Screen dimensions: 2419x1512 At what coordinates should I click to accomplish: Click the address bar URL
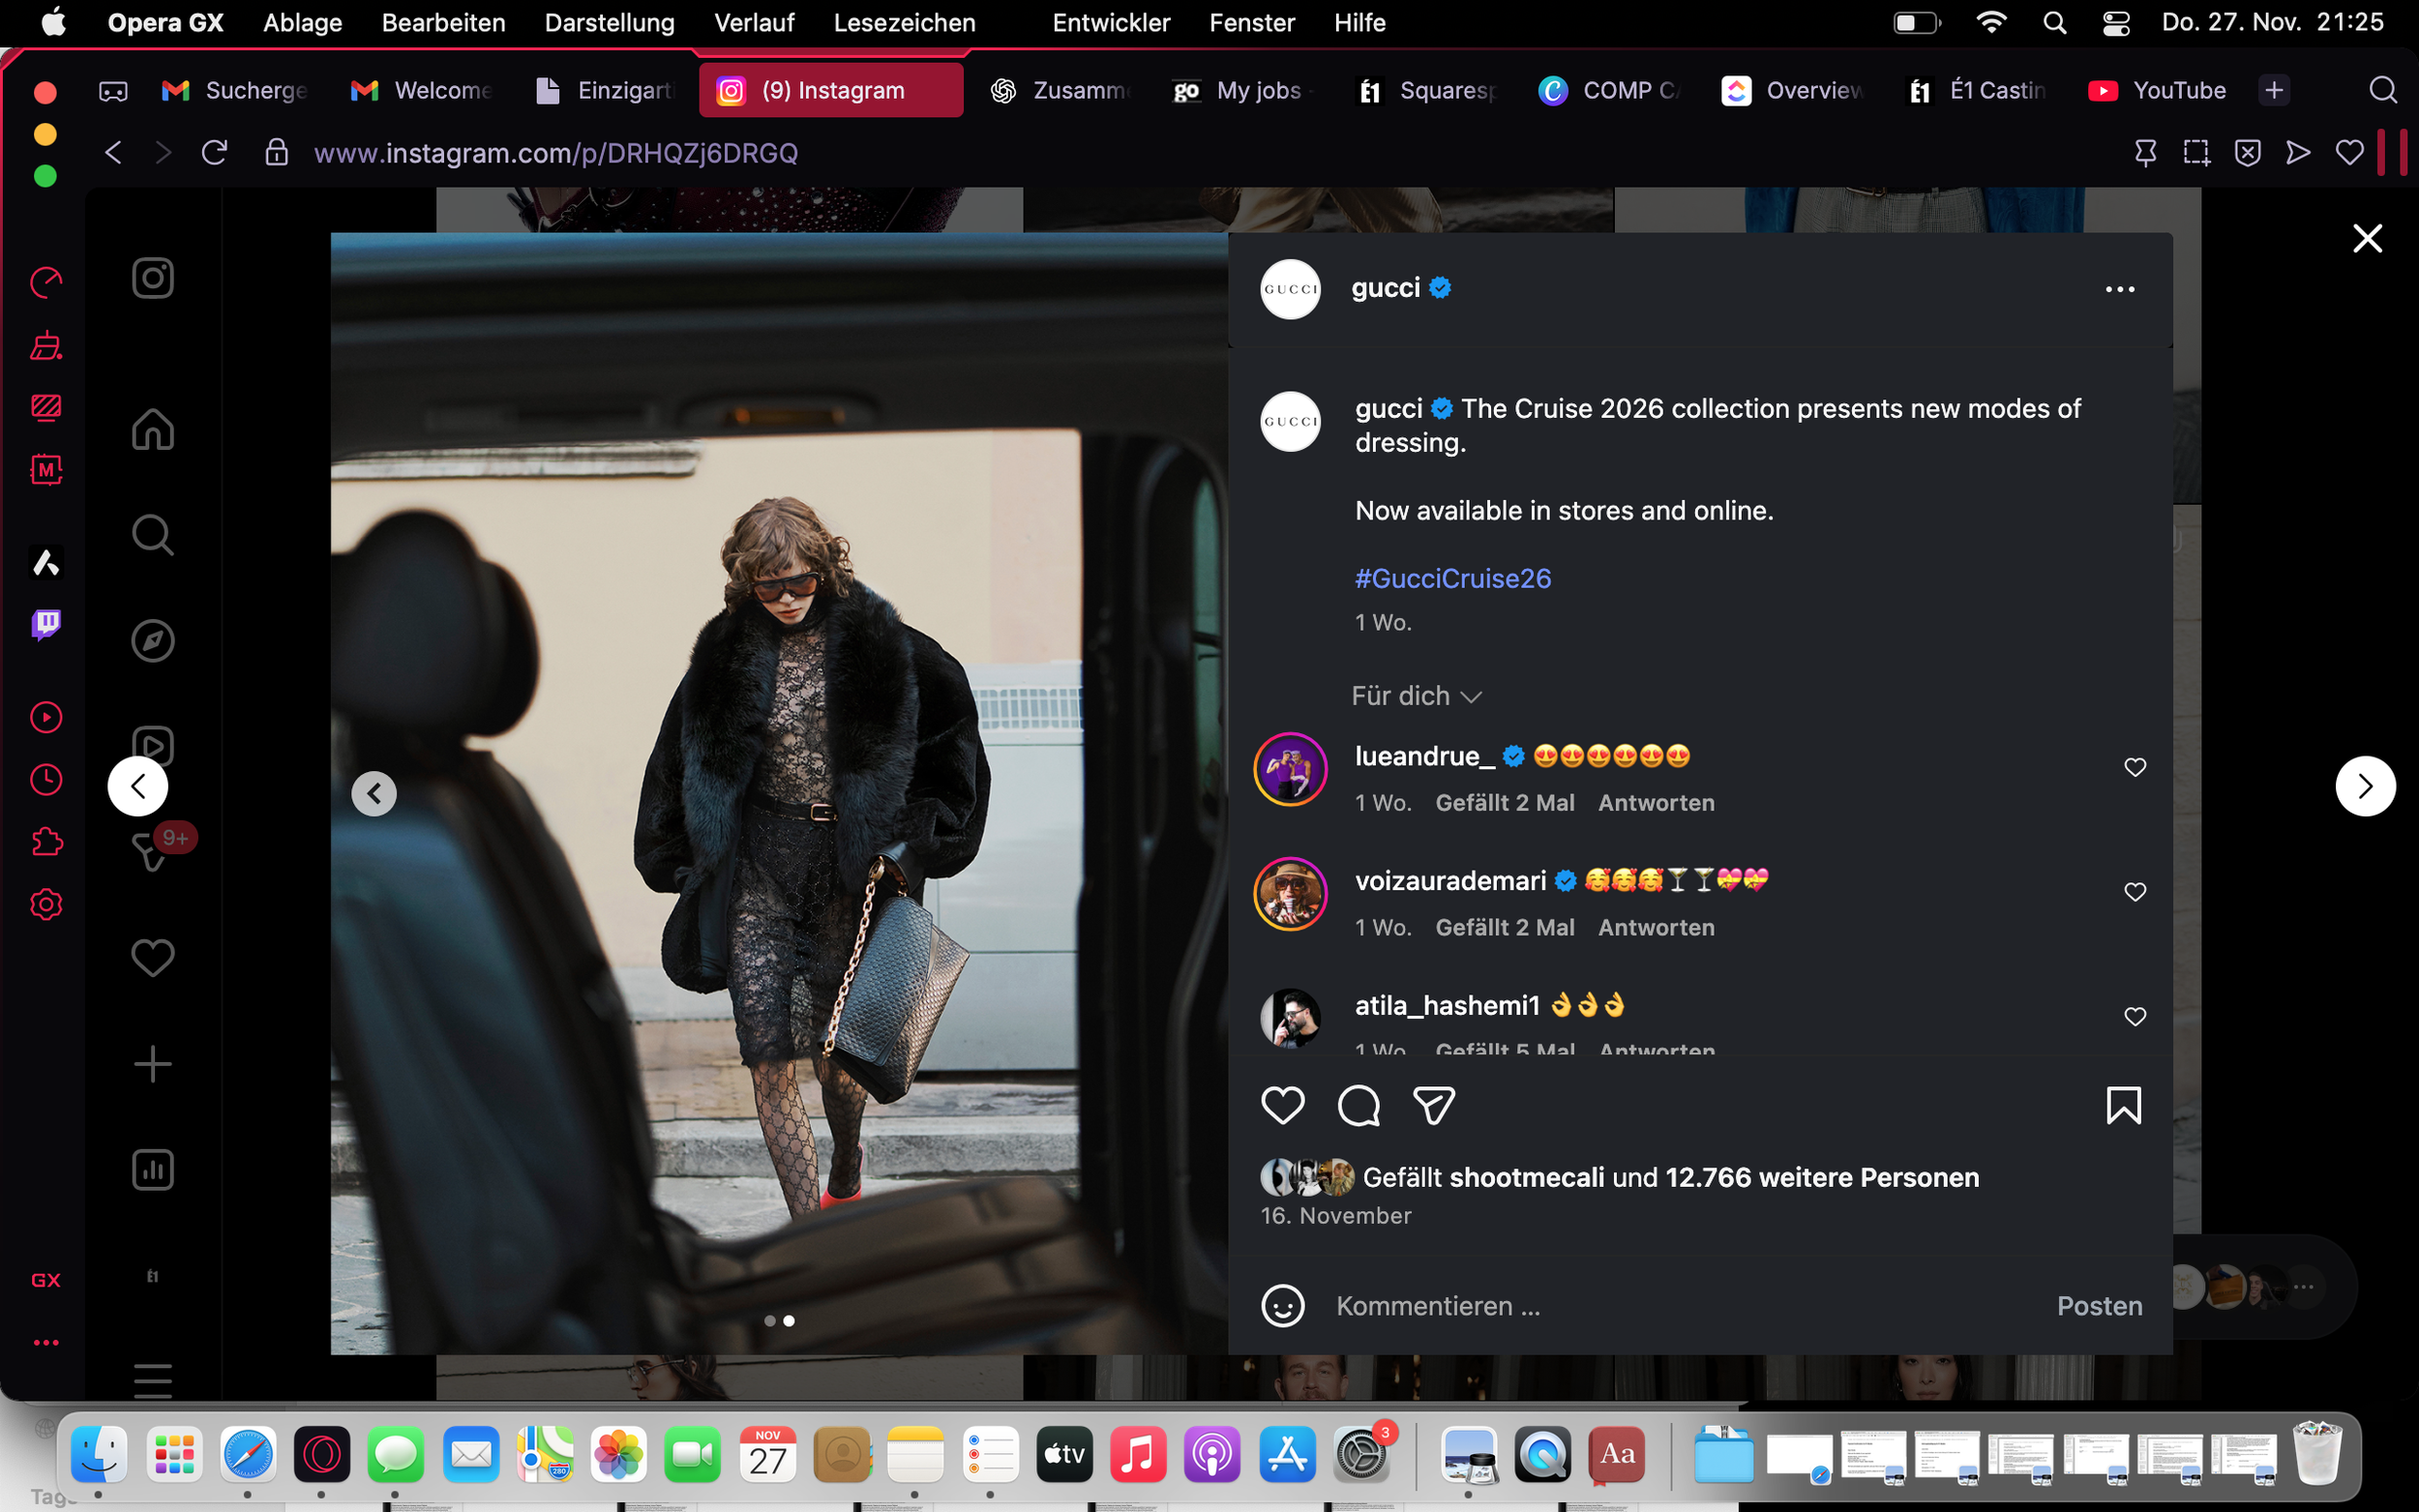point(555,153)
